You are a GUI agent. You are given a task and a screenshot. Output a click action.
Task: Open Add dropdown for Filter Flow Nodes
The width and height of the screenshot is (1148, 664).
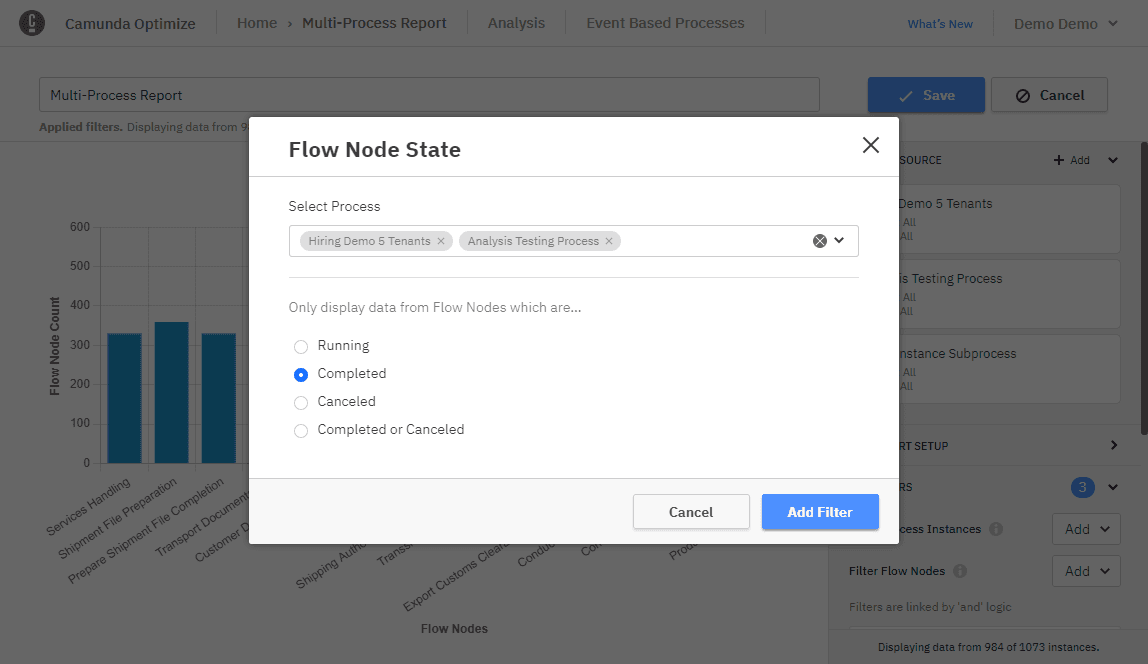[1086, 571]
